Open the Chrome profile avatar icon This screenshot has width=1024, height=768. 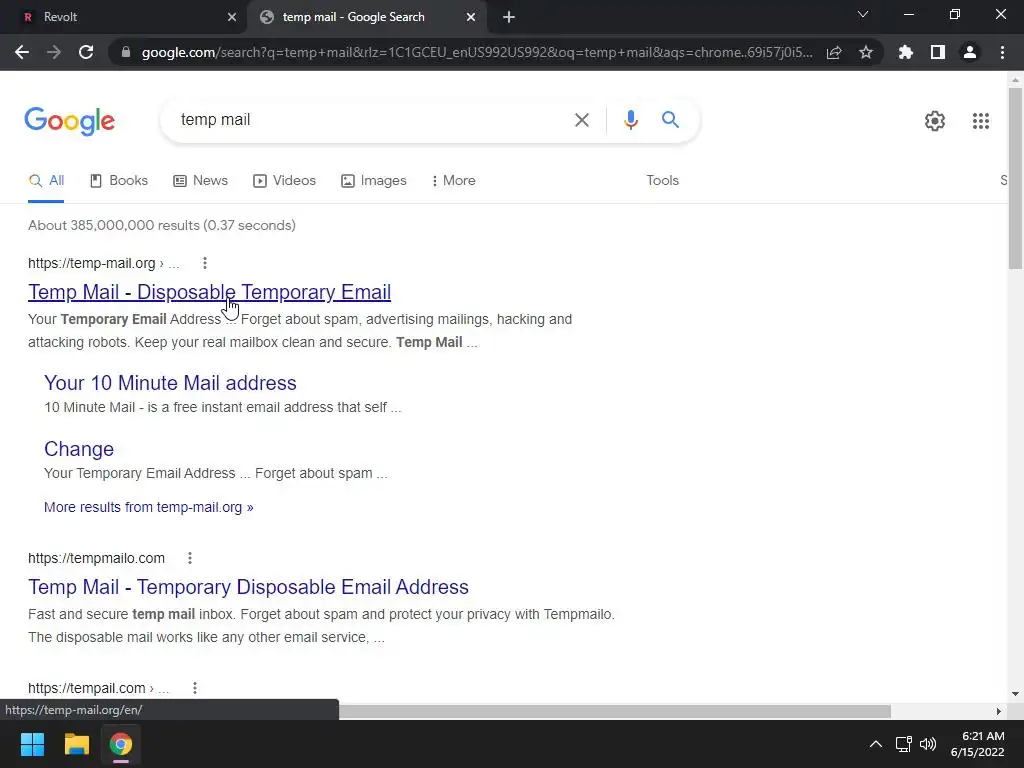(x=970, y=52)
